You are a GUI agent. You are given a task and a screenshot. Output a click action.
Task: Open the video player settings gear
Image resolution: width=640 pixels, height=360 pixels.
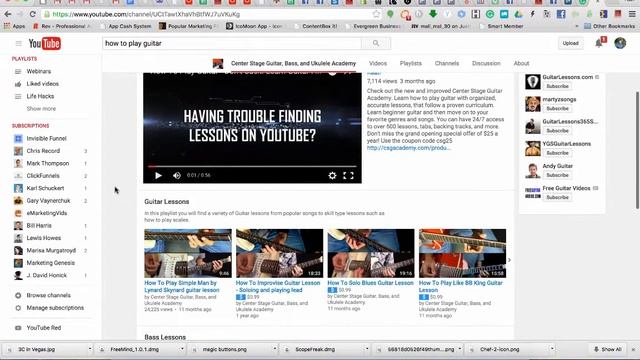pyautogui.click(x=332, y=176)
